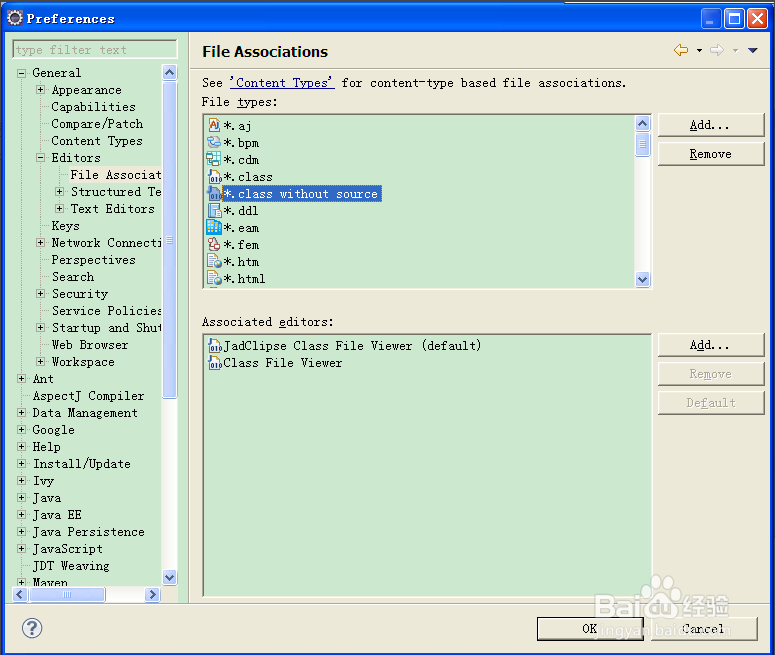
Task: Open the back history dropdown arrow
Action: [699, 50]
